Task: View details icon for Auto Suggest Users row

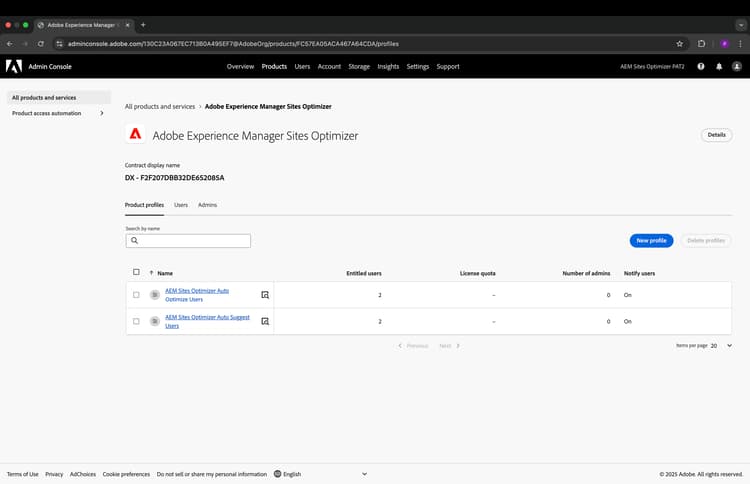Action: point(265,321)
